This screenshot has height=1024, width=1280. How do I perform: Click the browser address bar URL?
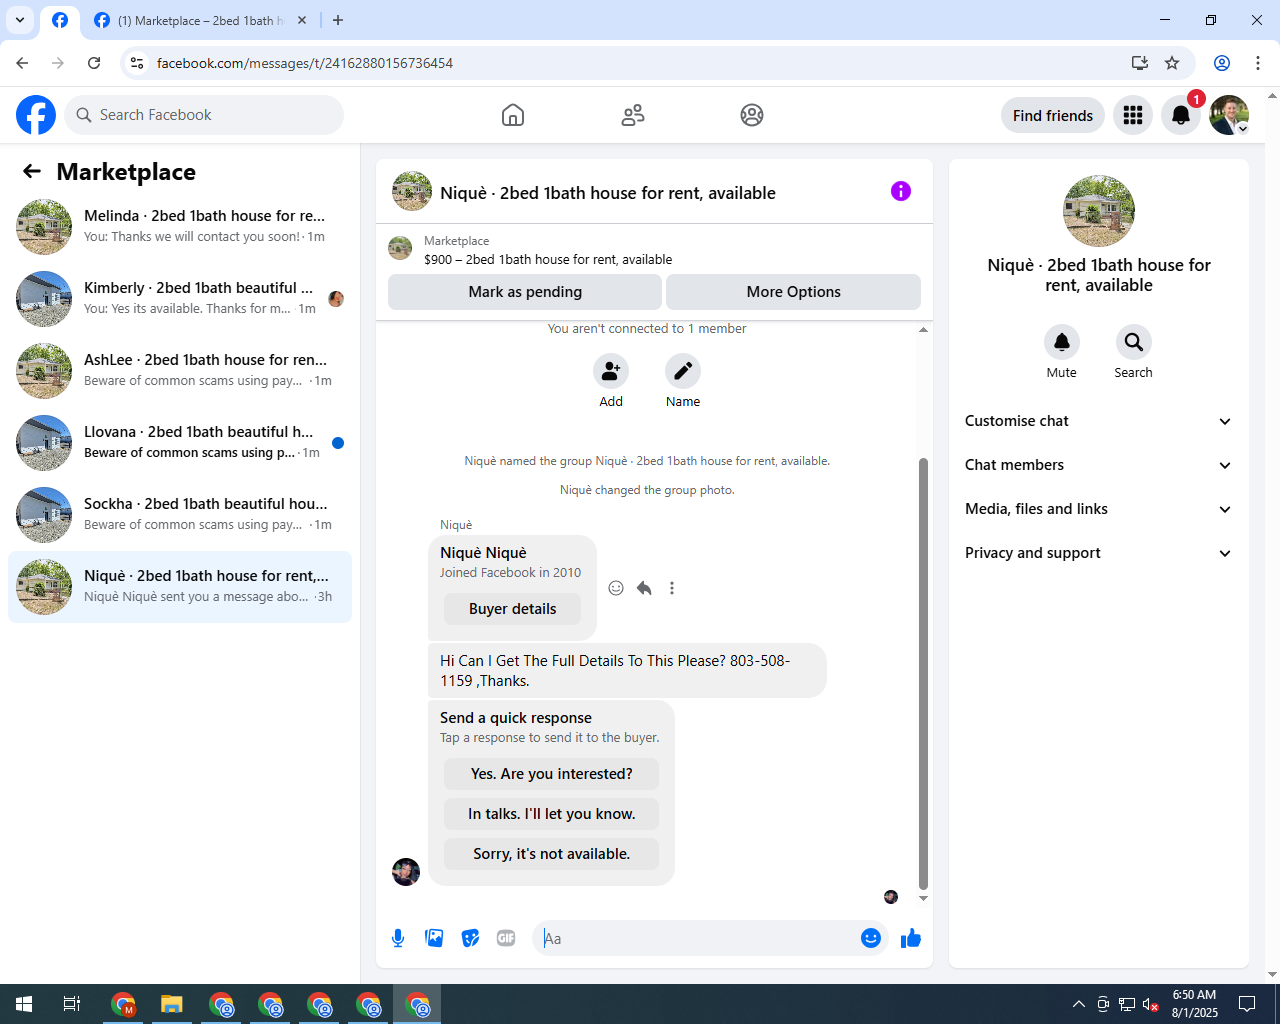305,63
